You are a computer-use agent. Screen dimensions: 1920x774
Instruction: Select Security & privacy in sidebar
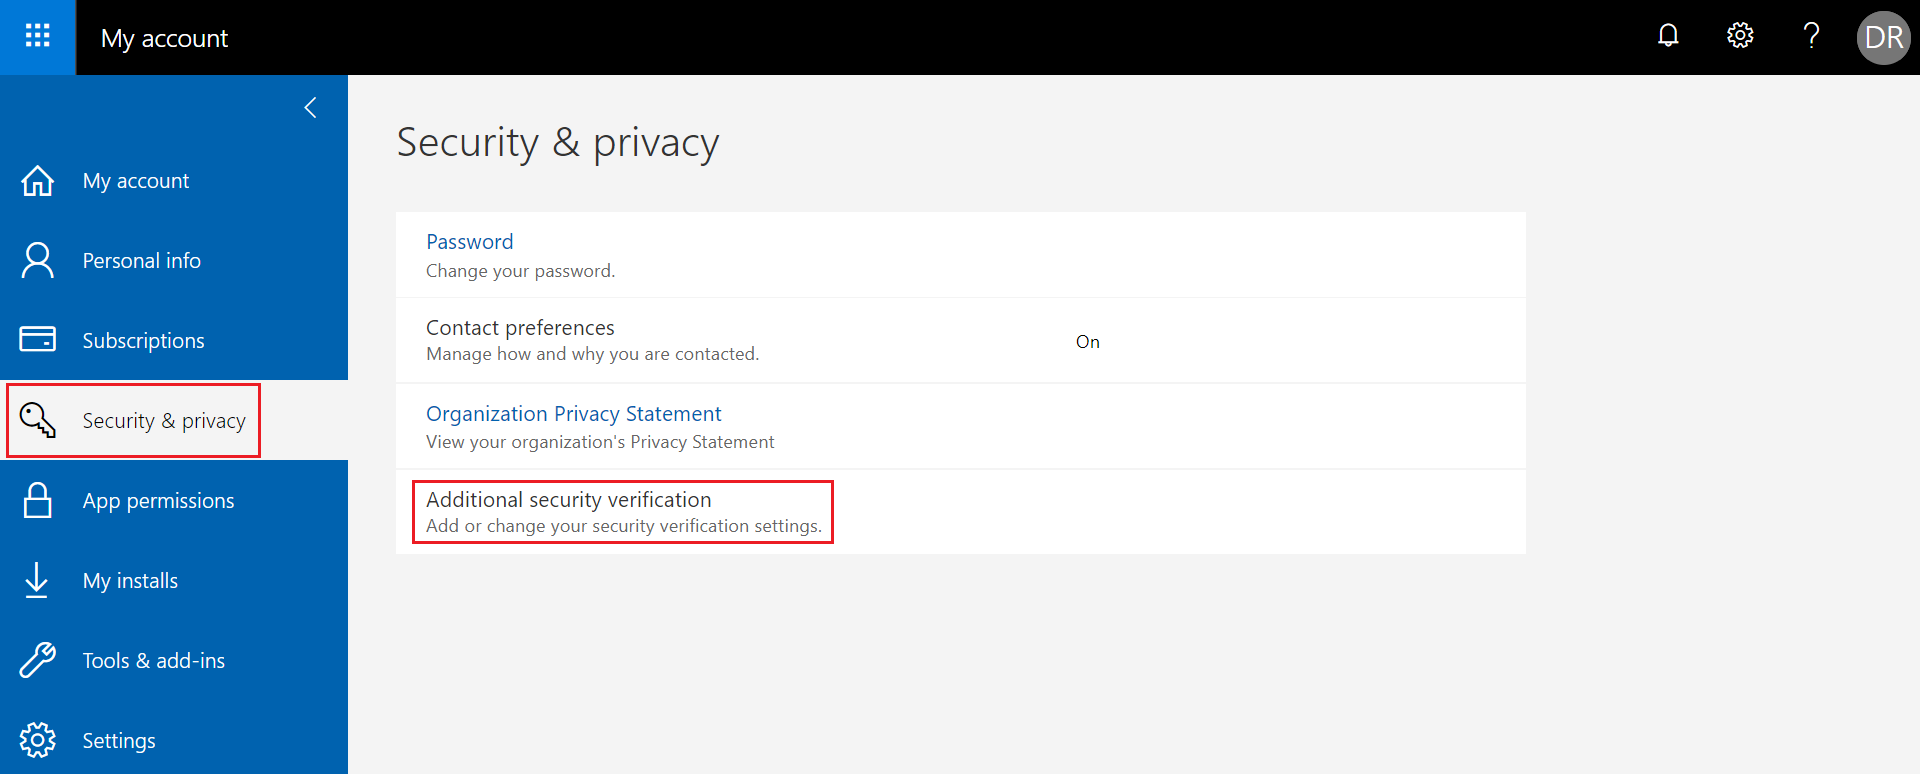tap(163, 421)
